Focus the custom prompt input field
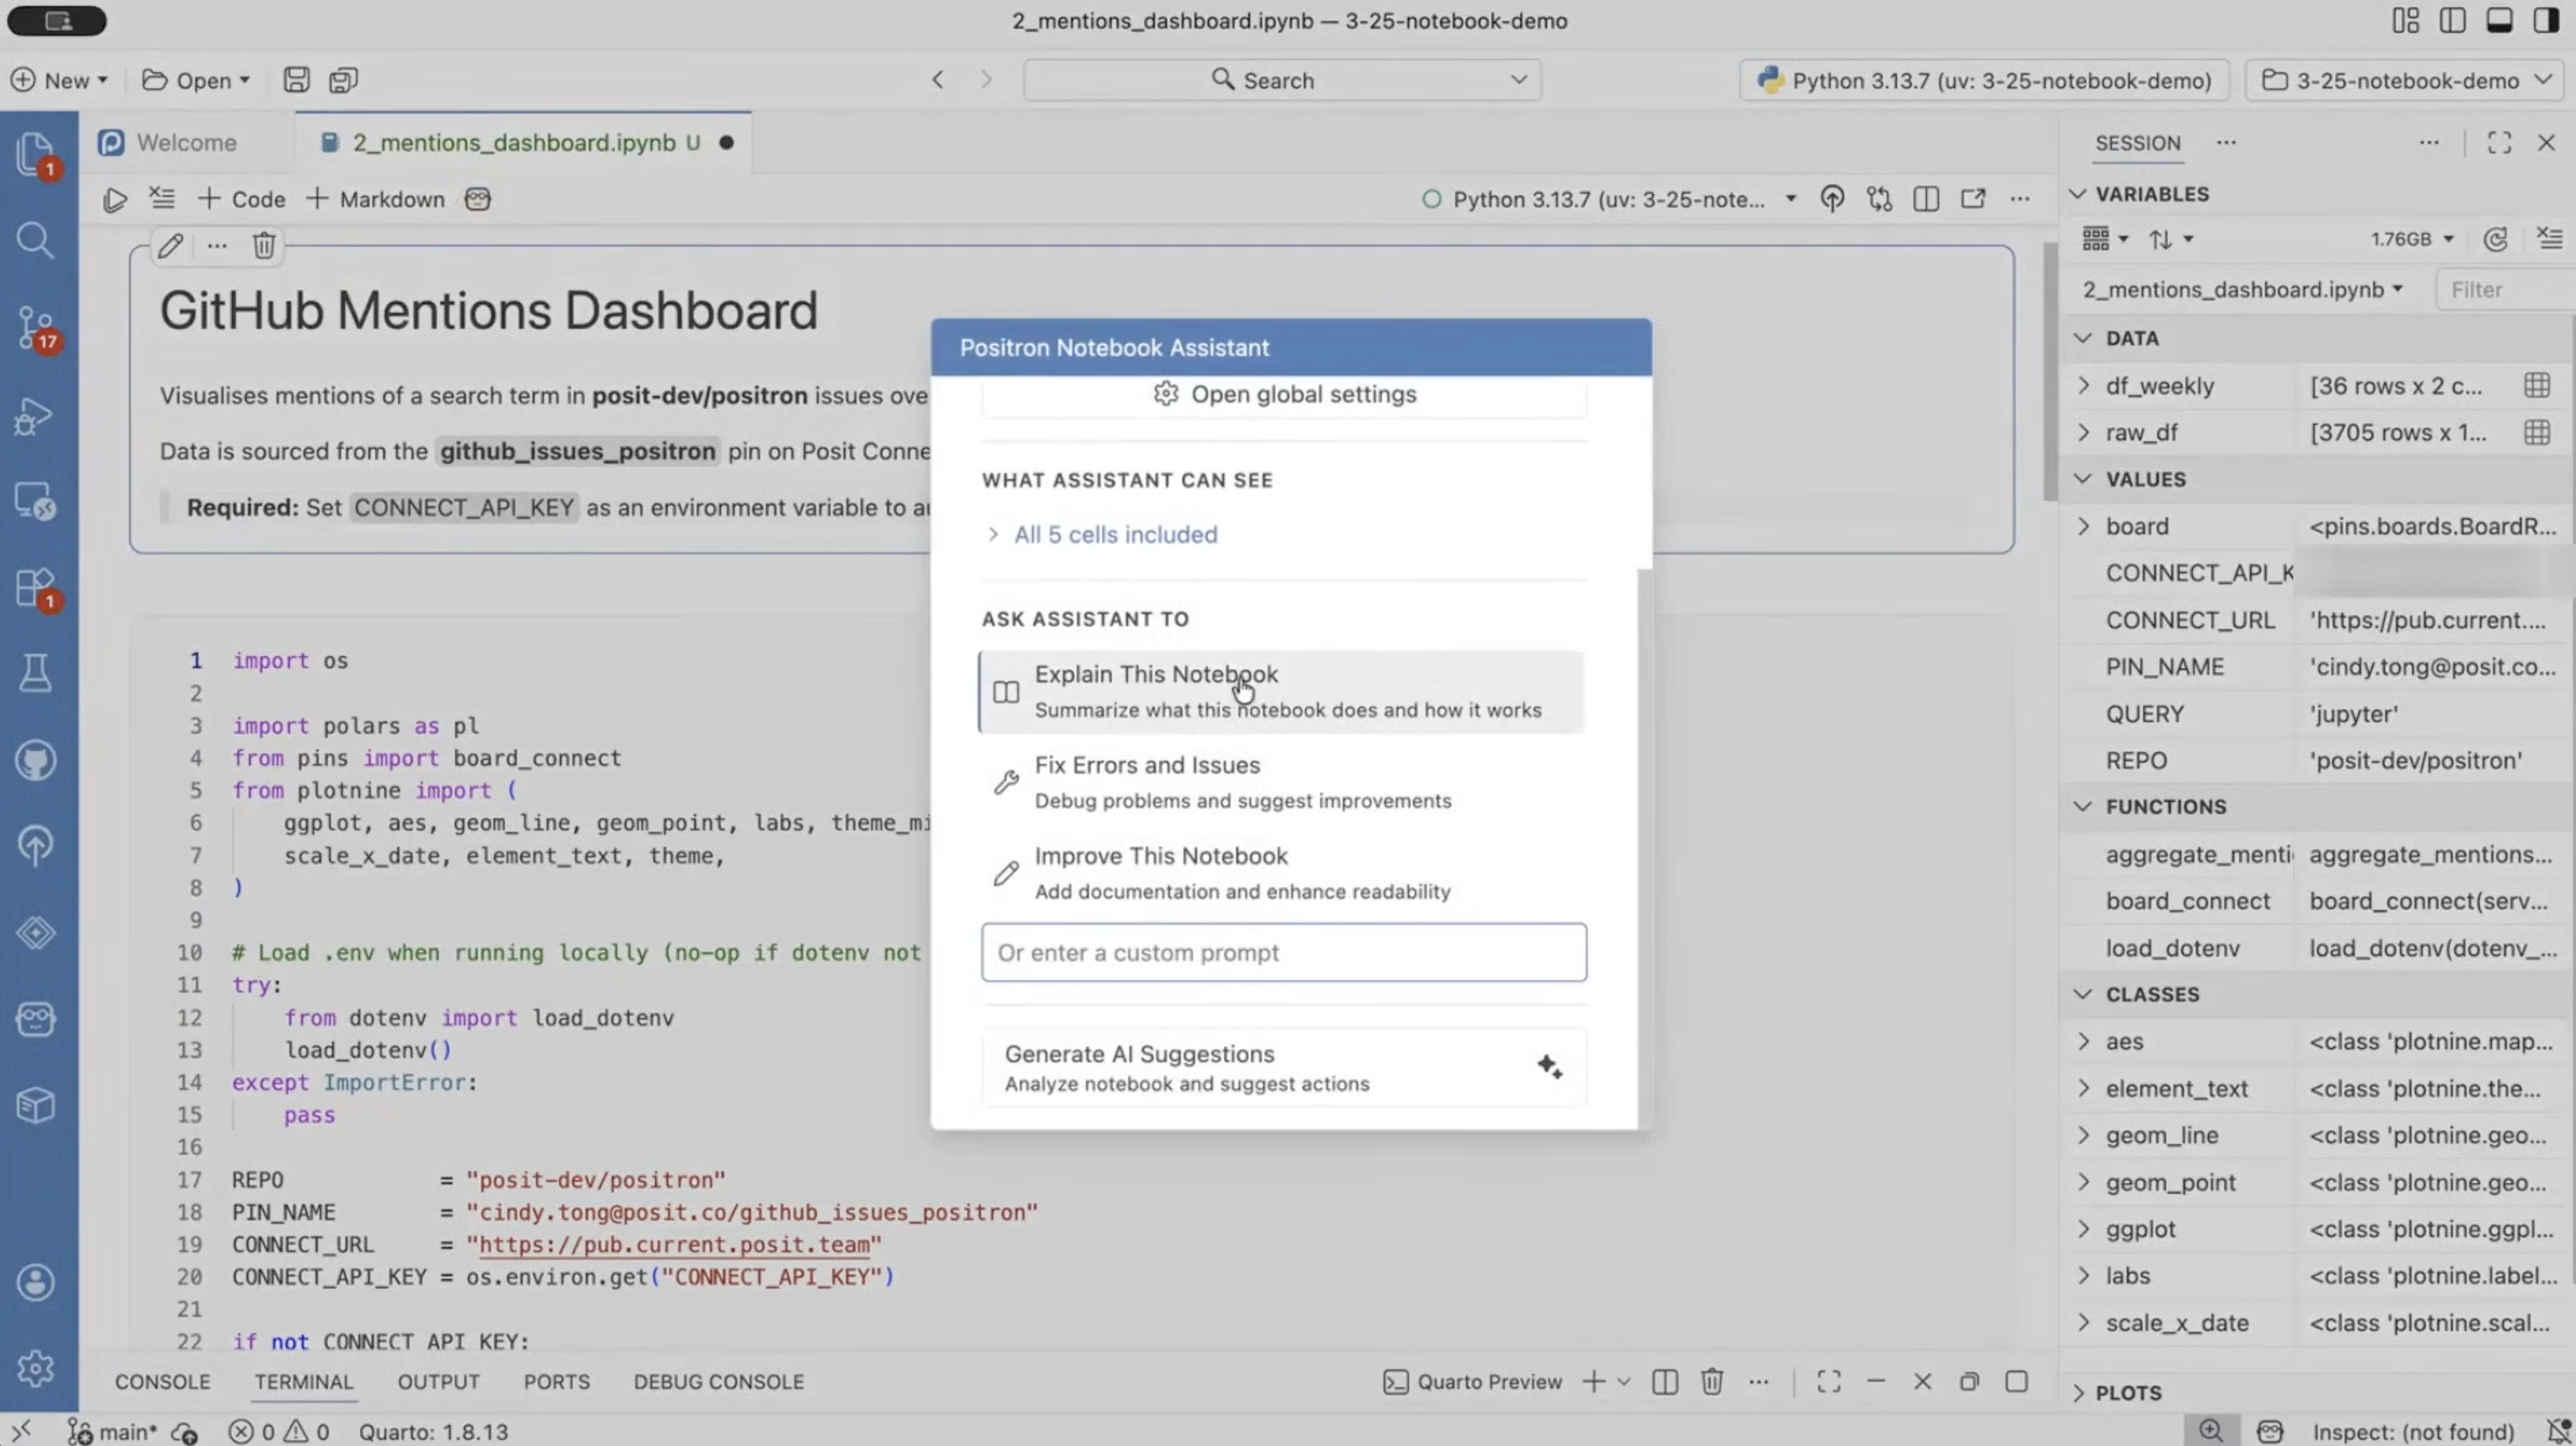 coord(1282,952)
